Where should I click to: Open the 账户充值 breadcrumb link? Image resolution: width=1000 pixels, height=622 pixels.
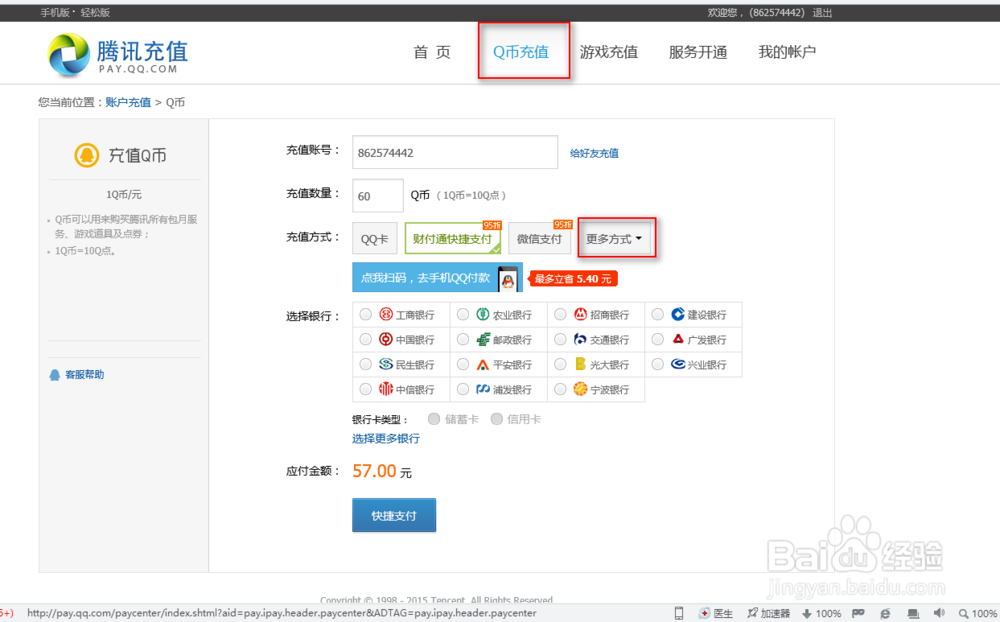point(128,102)
